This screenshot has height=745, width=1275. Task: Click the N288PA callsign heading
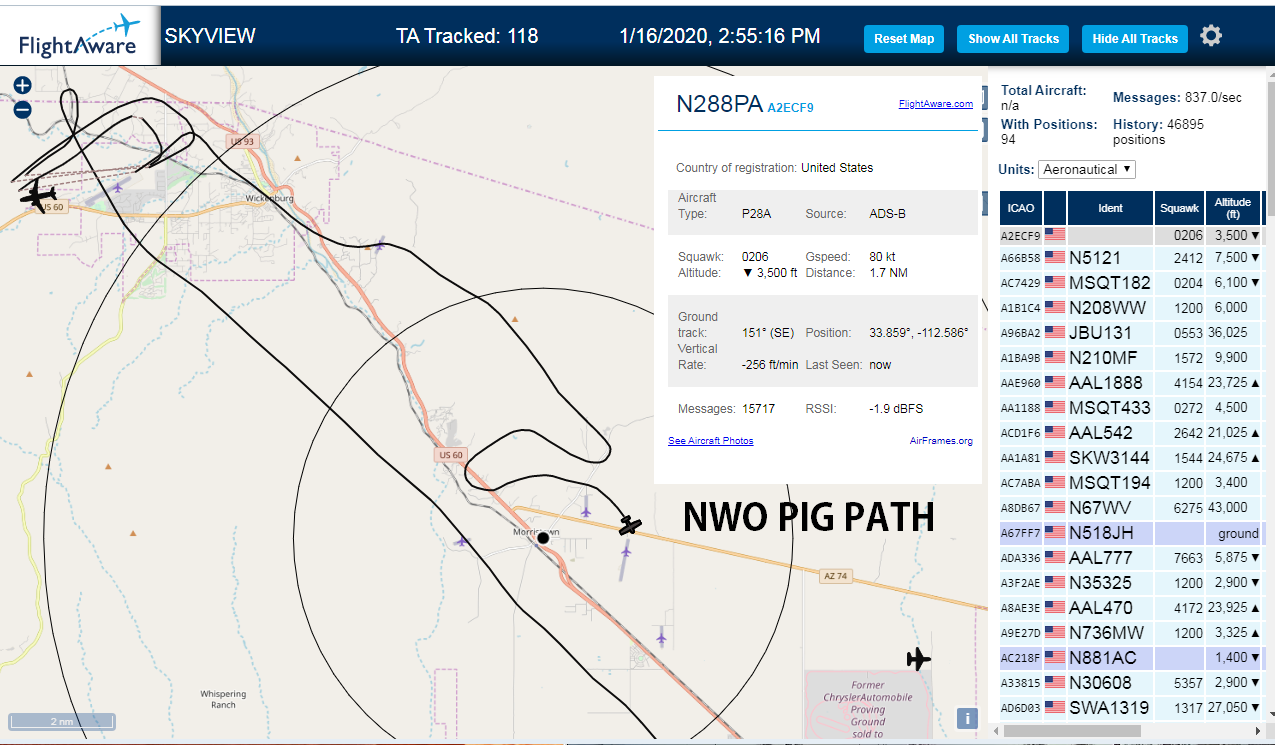[720, 105]
